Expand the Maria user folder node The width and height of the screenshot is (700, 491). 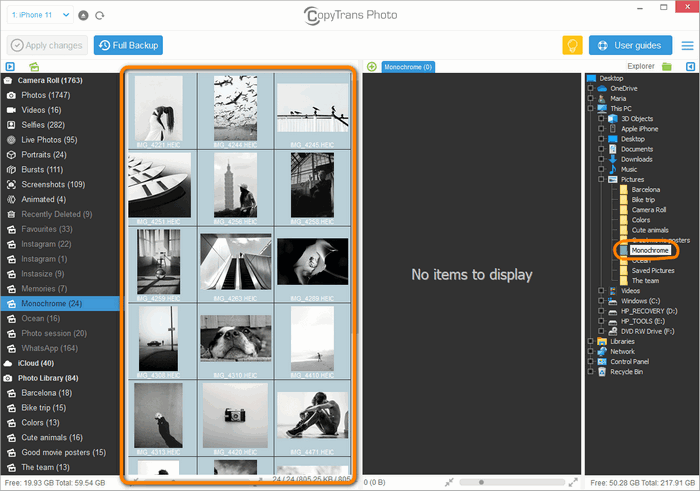click(x=591, y=99)
